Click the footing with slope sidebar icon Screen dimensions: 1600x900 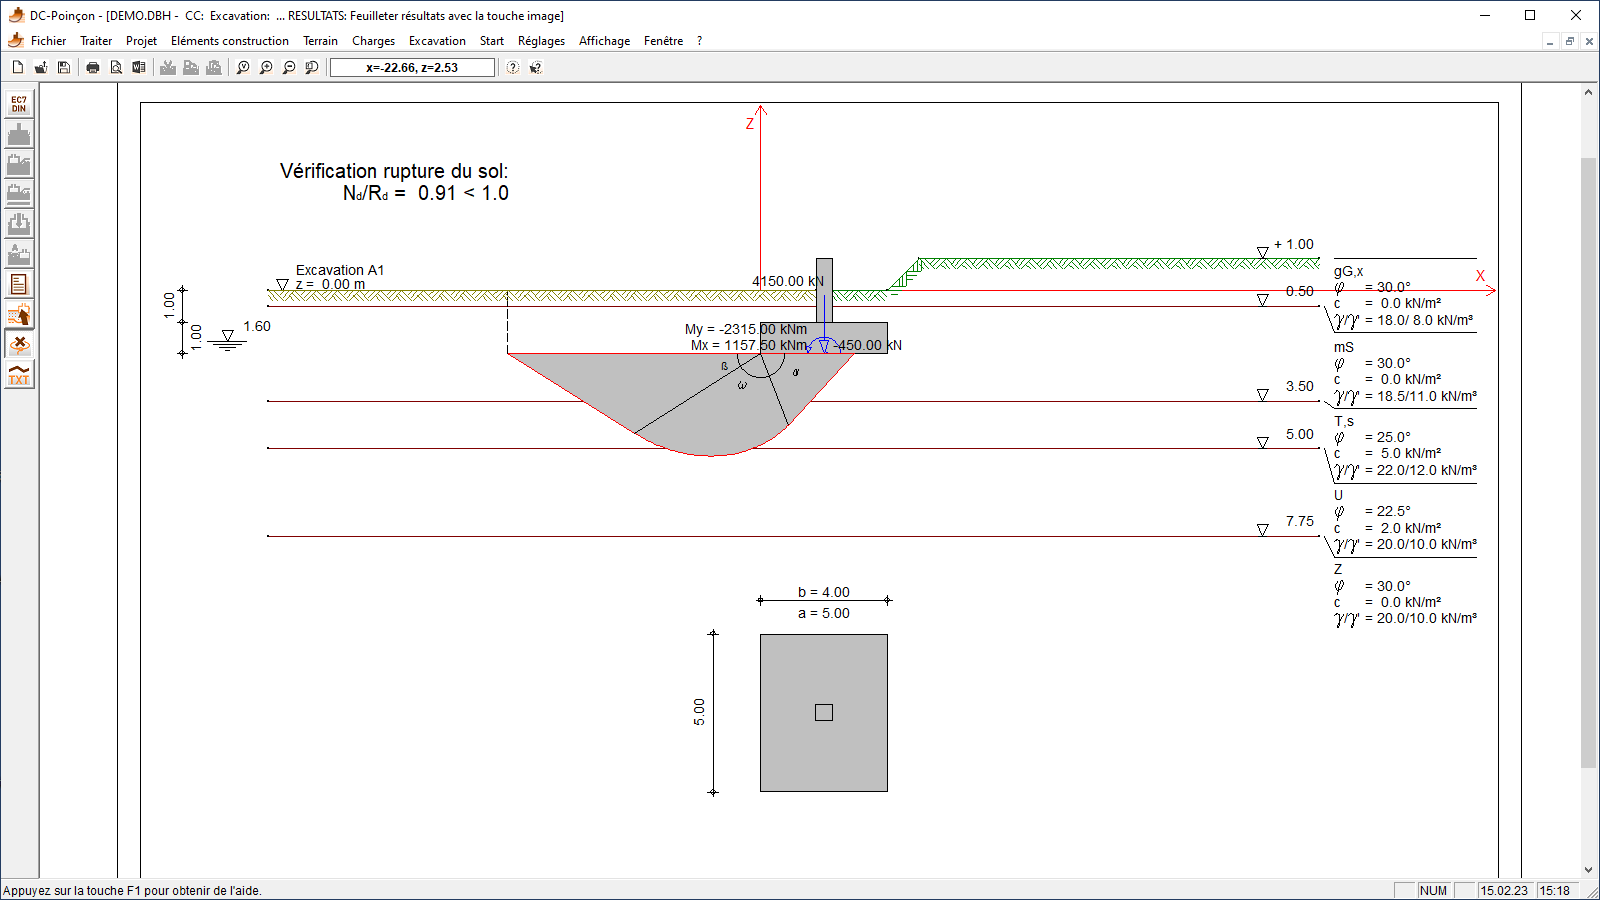click(19, 164)
